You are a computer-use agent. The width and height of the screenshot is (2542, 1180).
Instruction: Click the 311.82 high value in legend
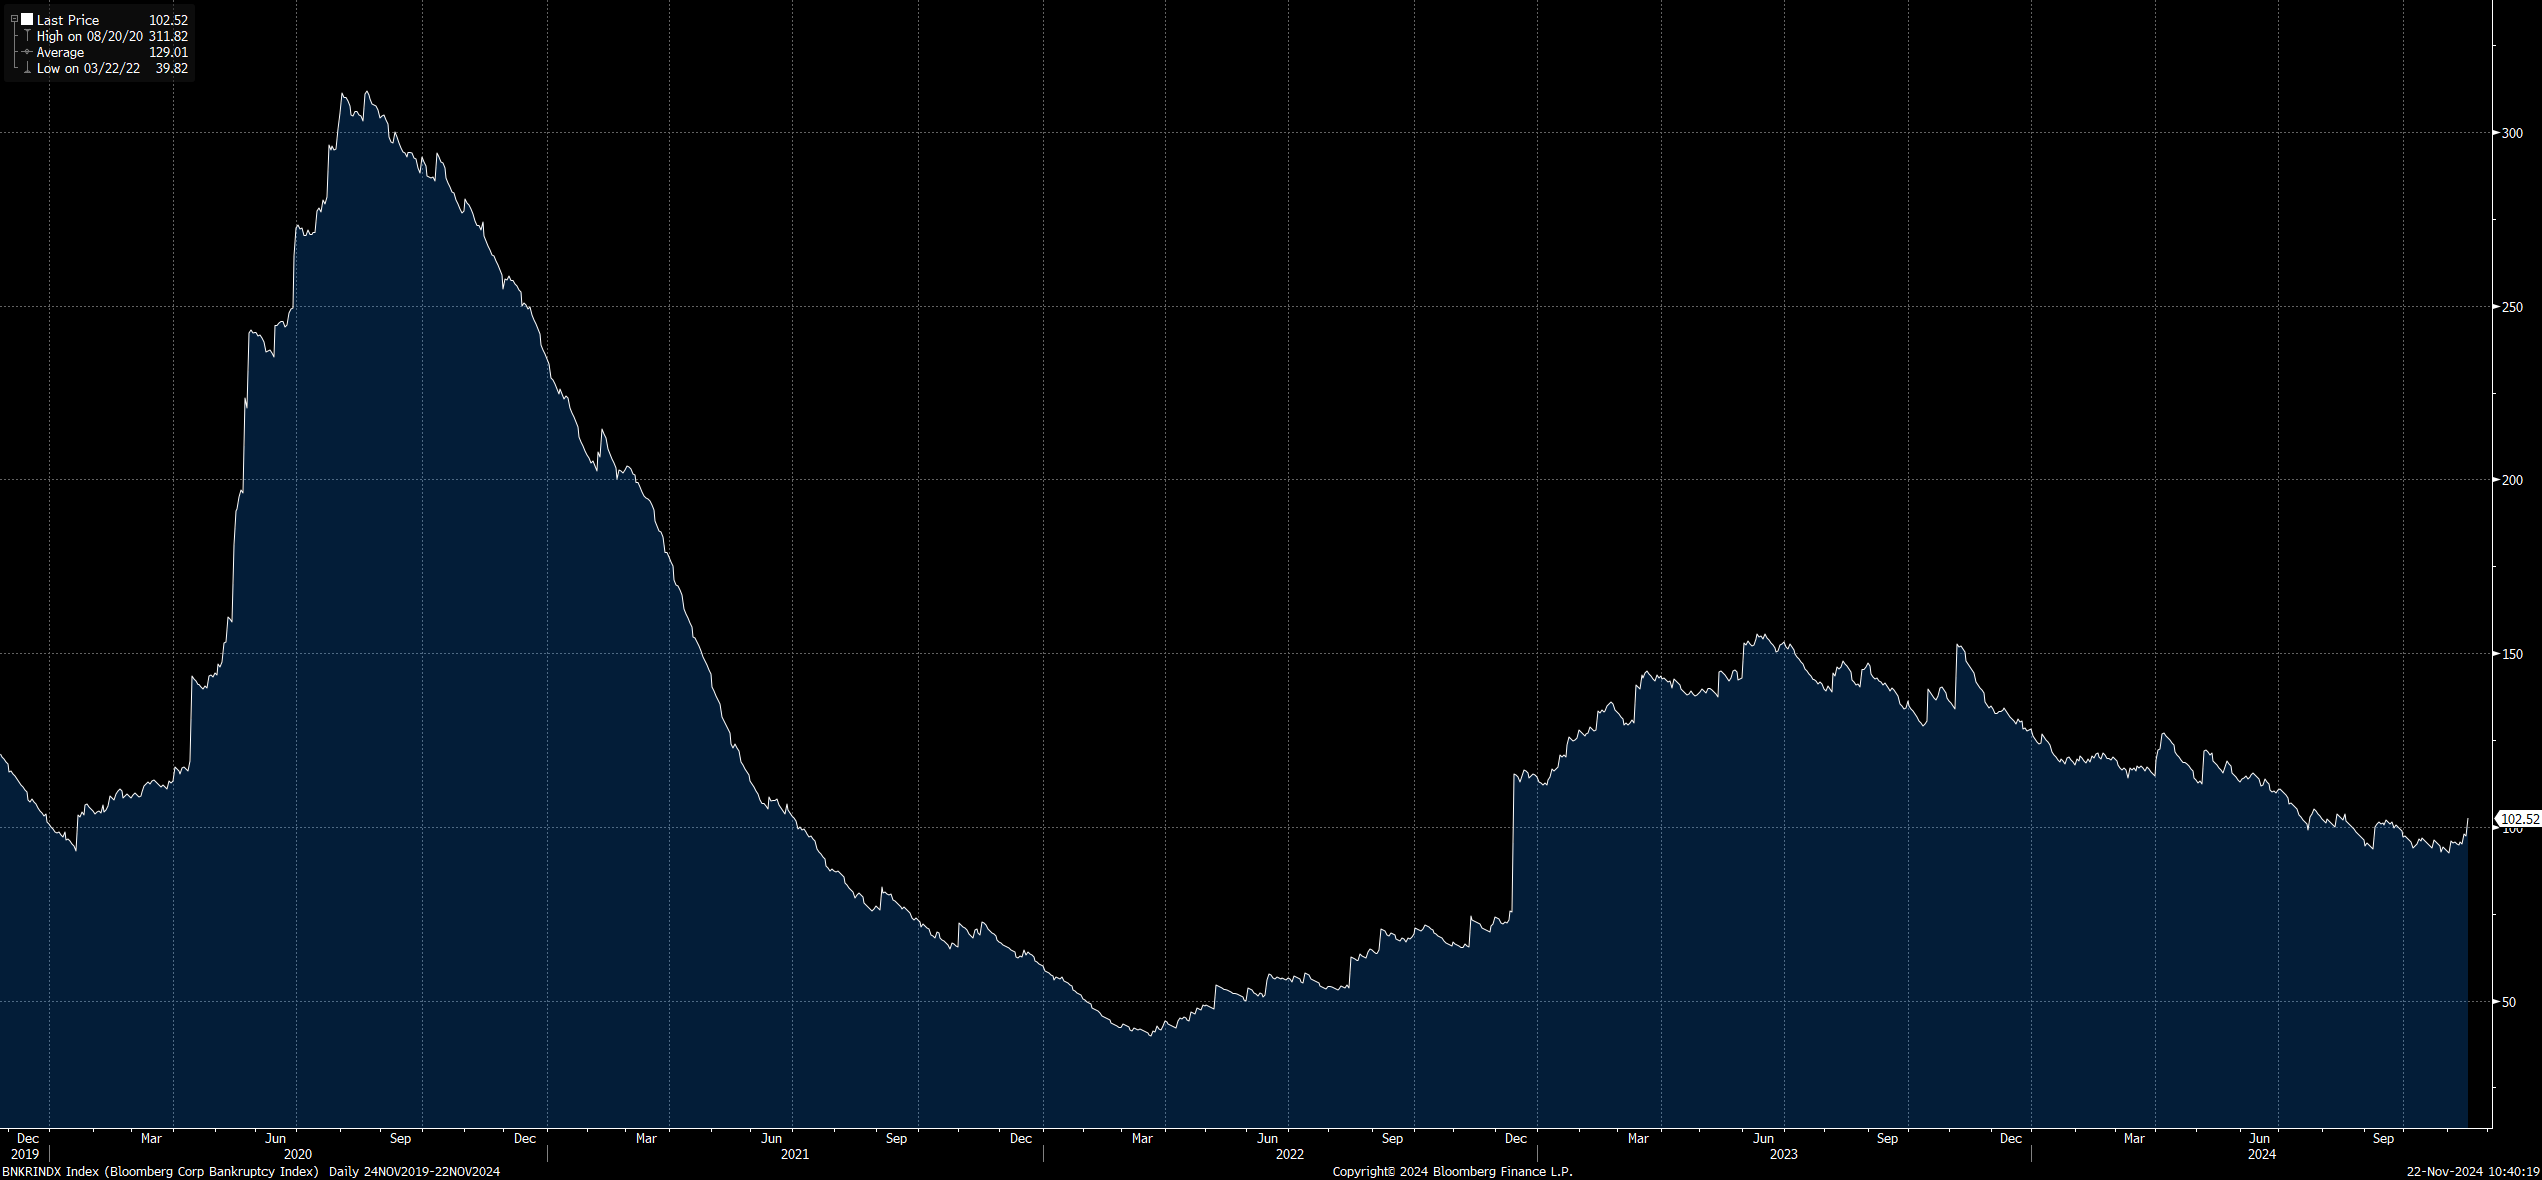pos(172,36)
